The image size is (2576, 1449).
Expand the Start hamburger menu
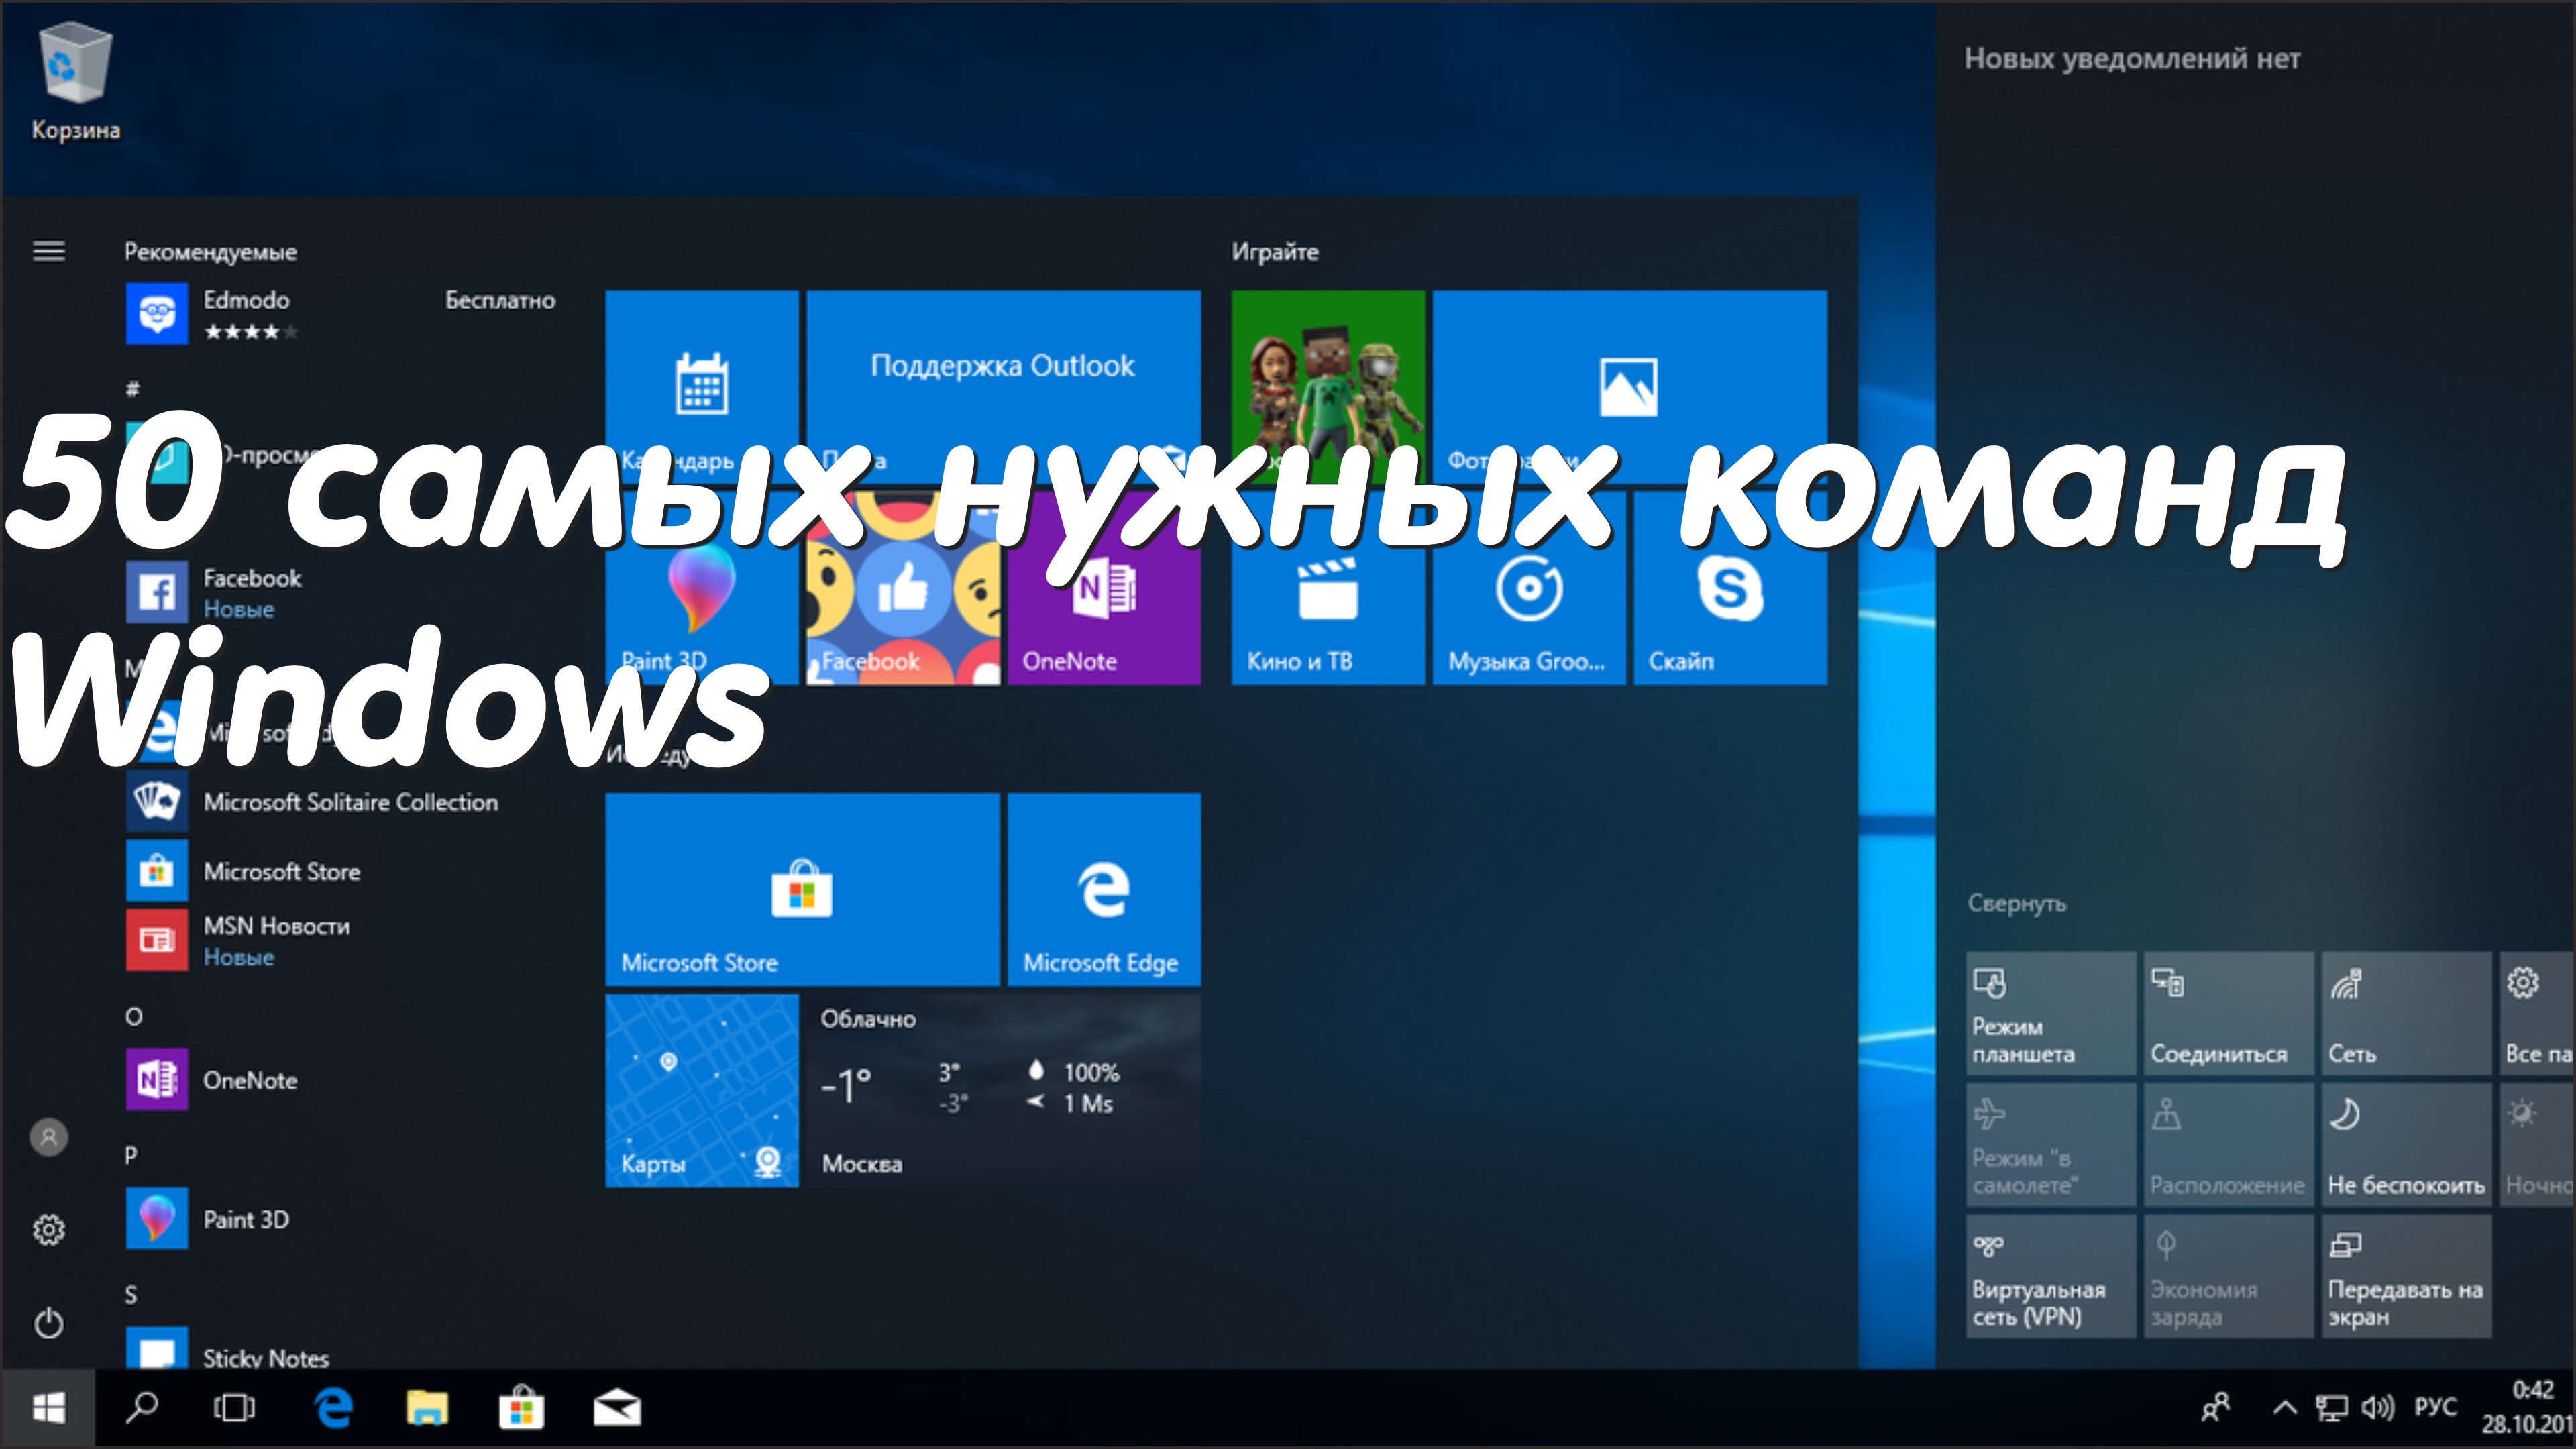click(49, 251)
